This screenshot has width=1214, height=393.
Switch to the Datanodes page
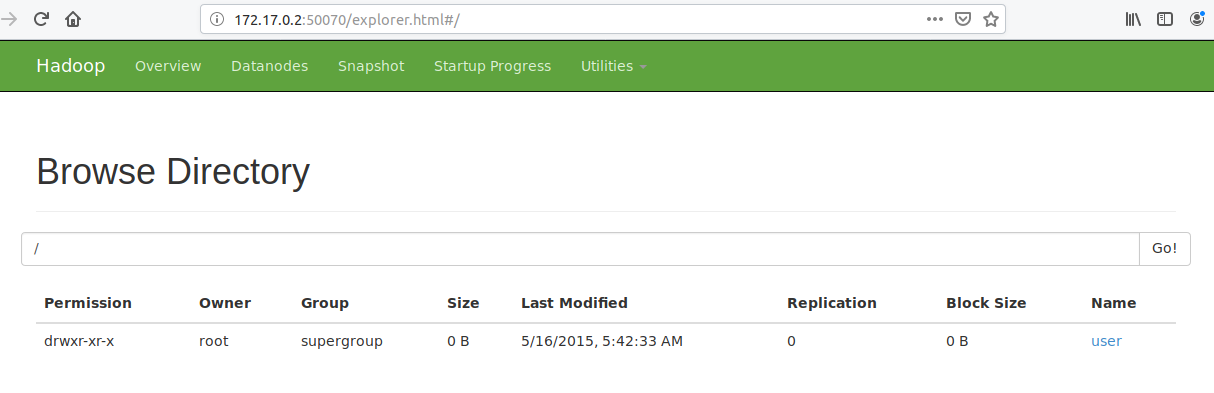[x=269, y=66]
